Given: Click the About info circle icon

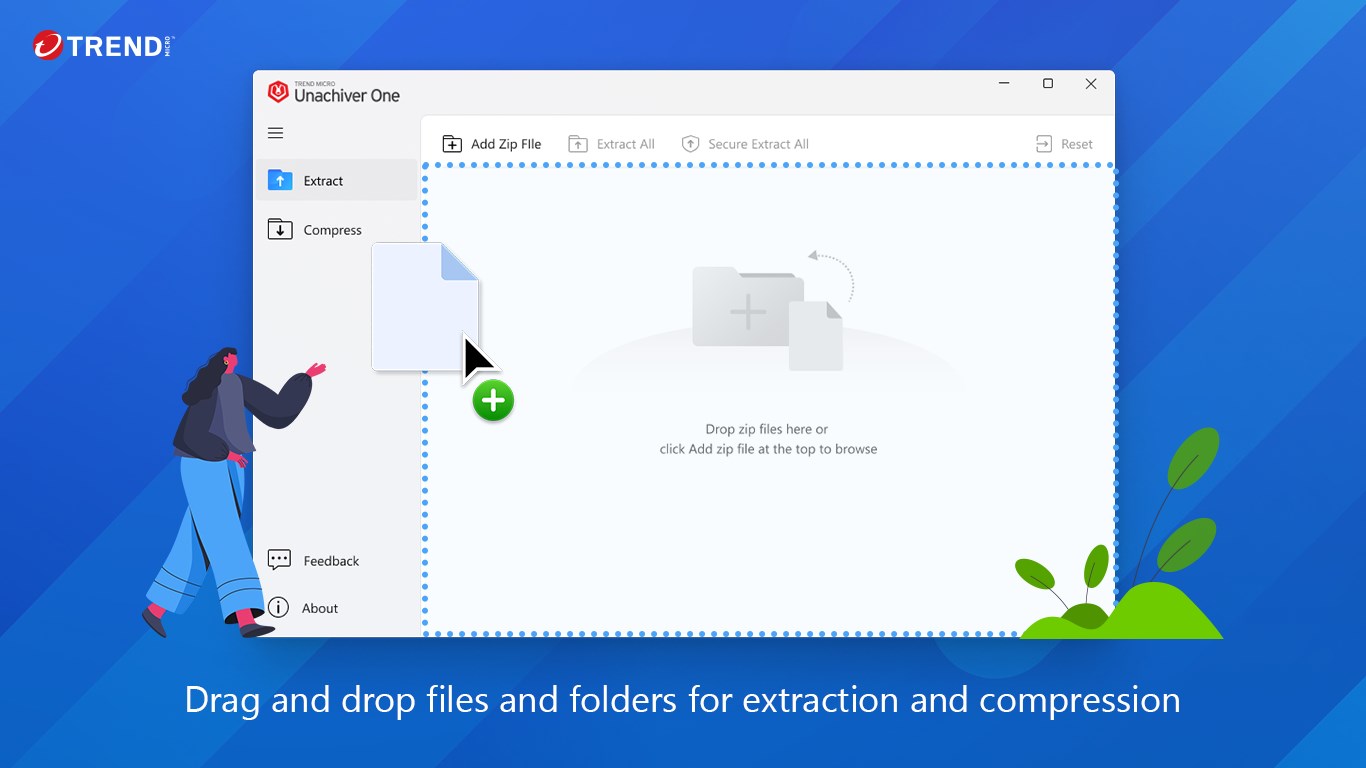Looking at the screenshot, I should pyautogui.click(x=279, y=608).
